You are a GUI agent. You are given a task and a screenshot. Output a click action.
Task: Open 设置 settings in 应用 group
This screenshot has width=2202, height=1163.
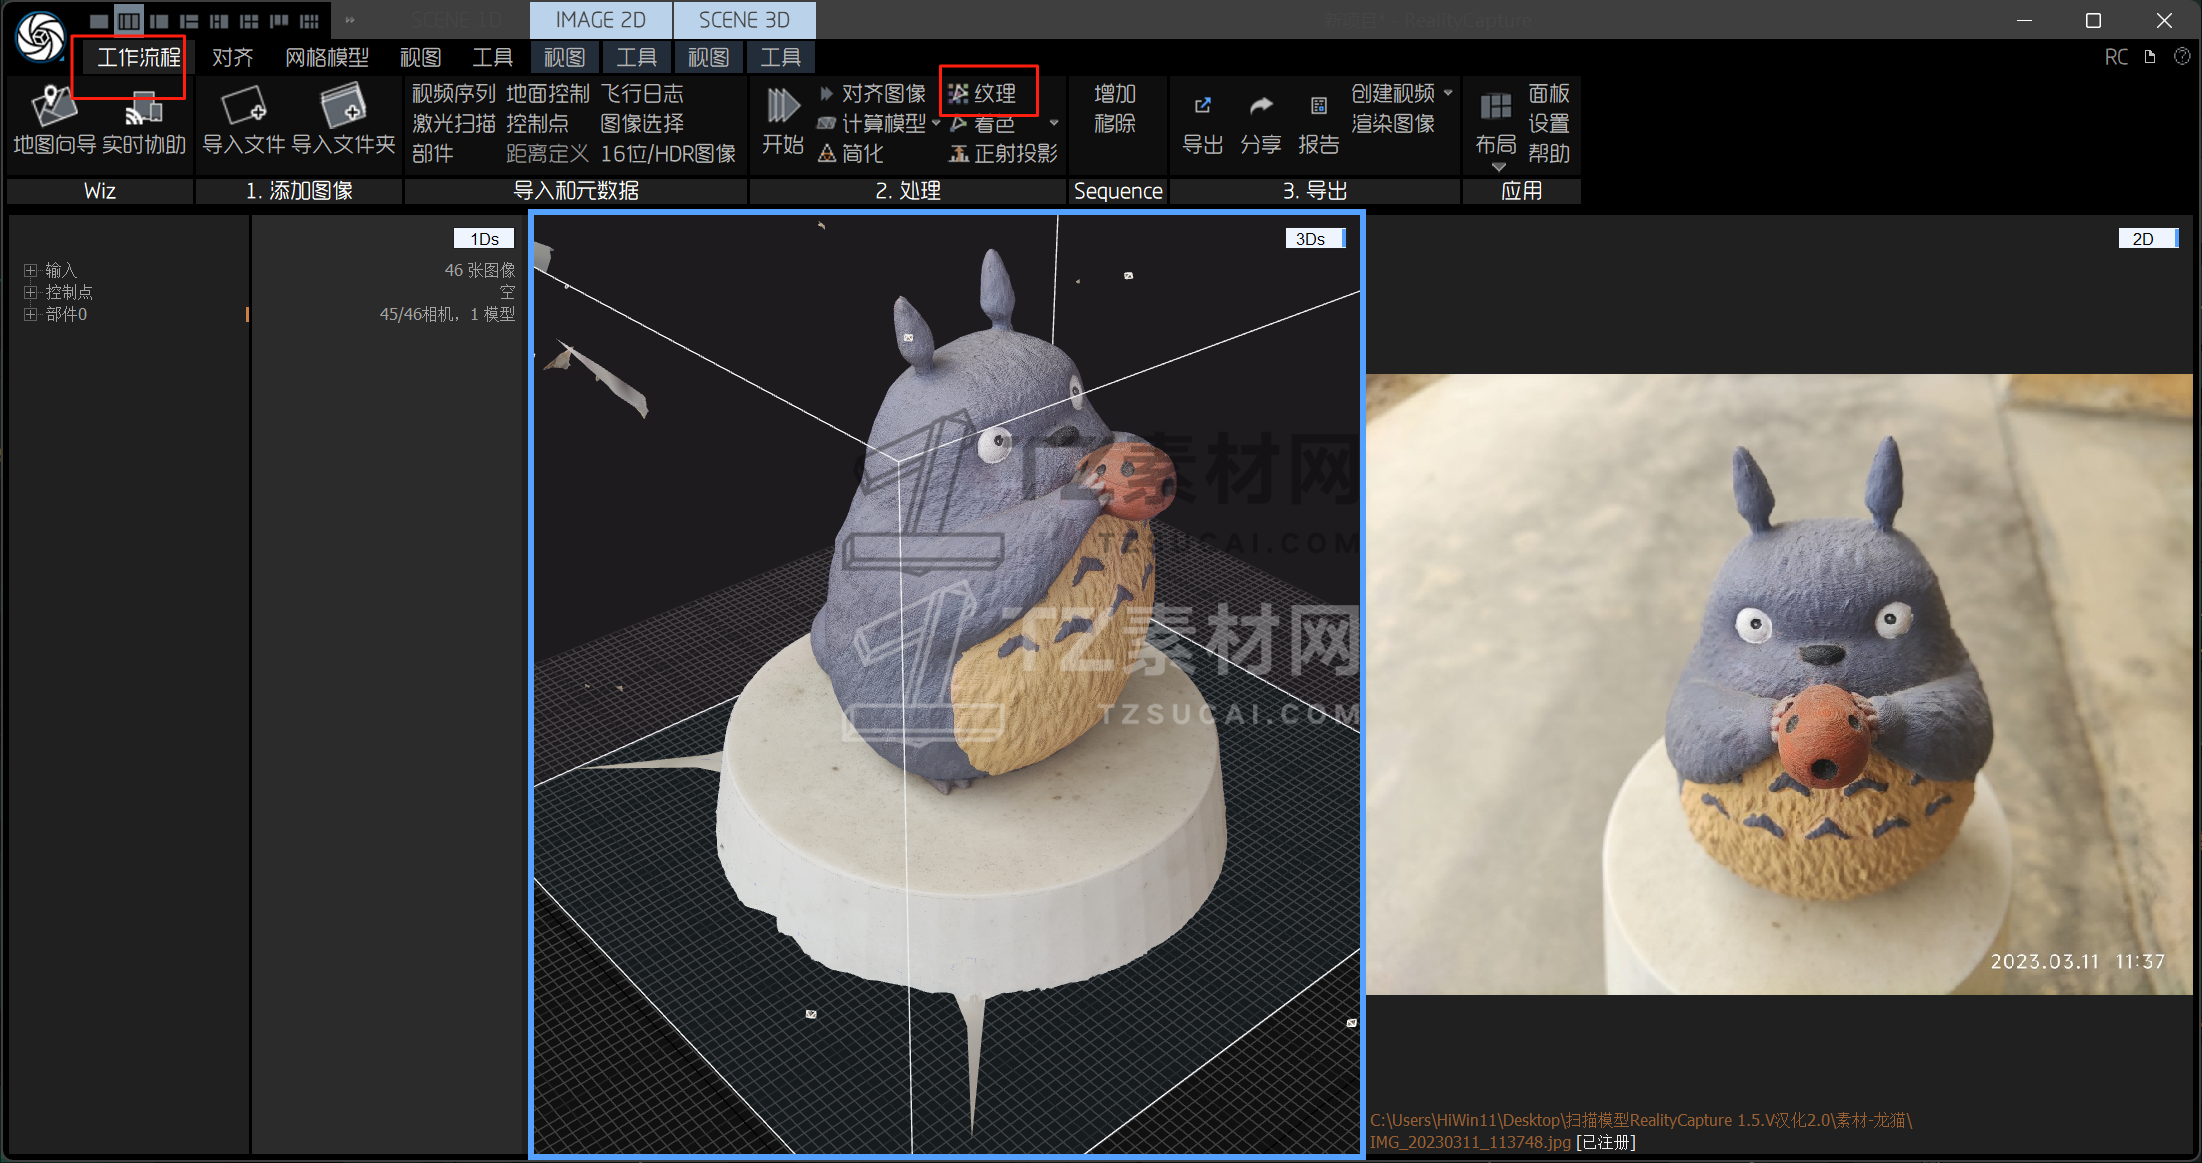1548,124
